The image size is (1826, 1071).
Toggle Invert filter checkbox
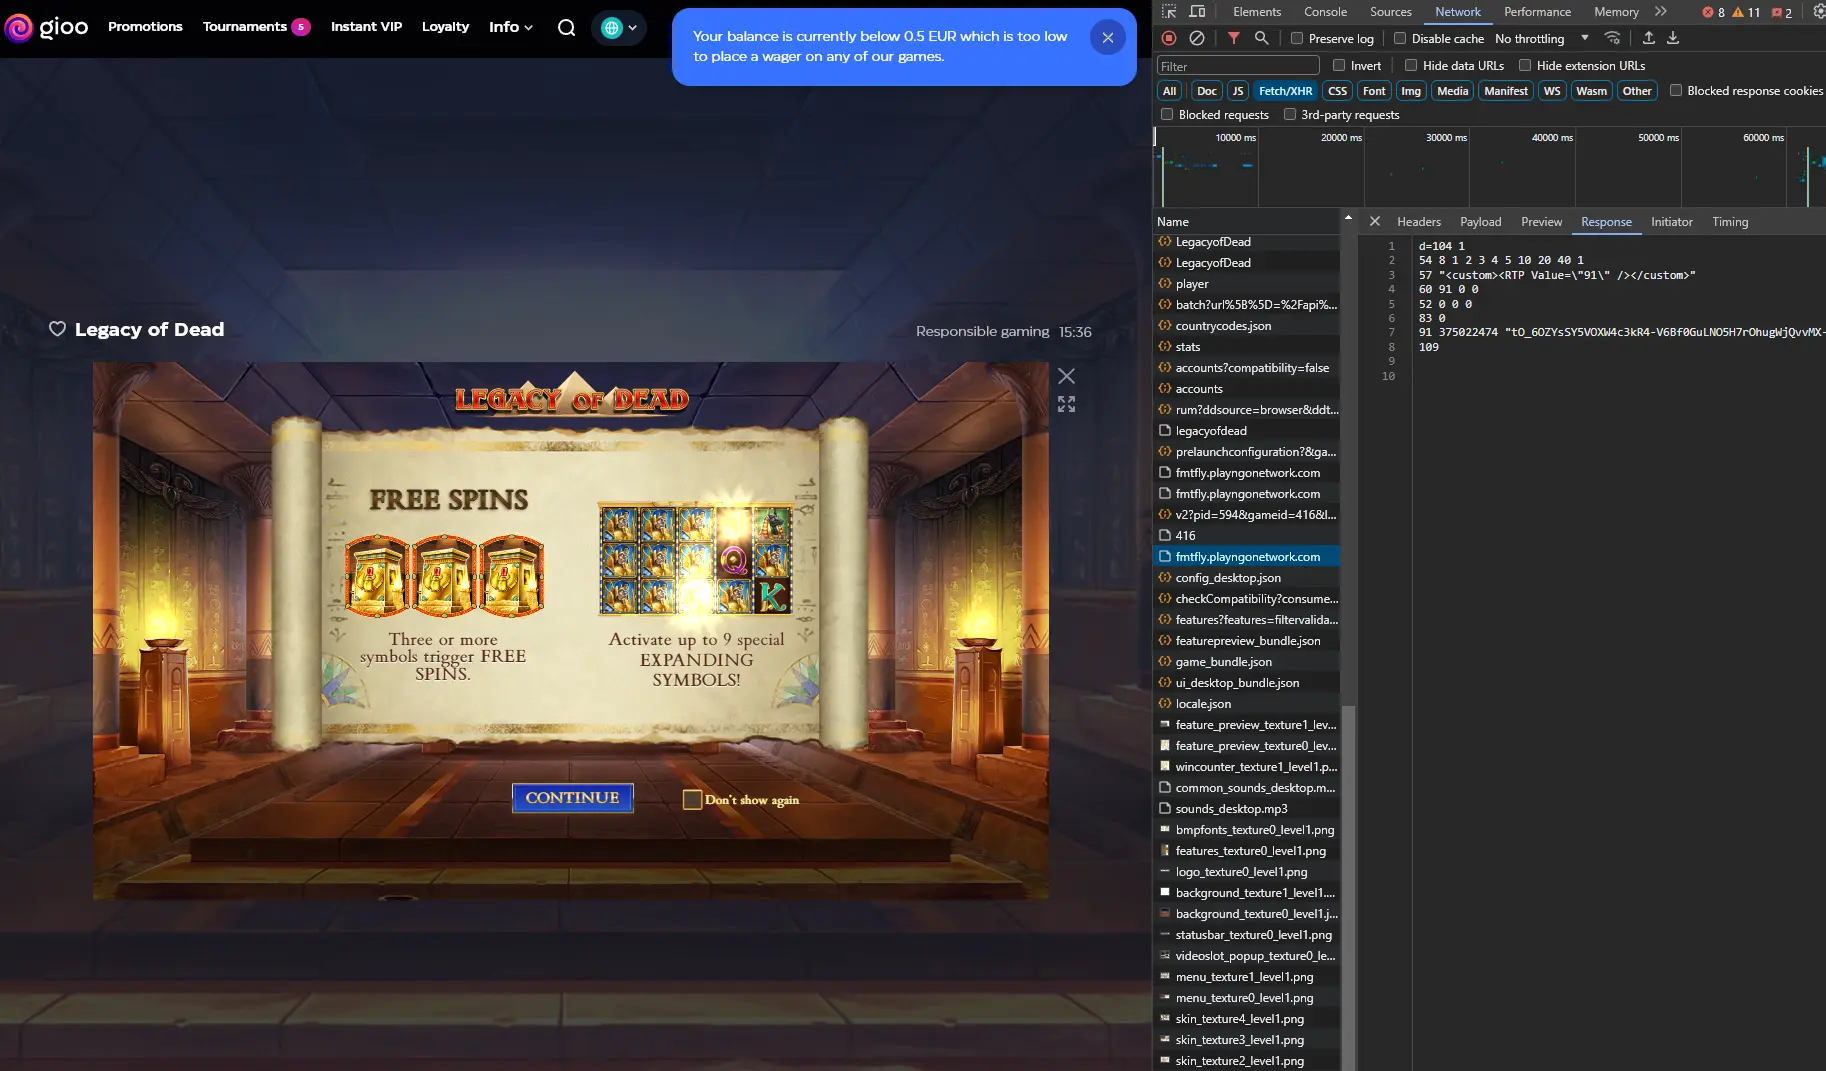tap(1339, 65)
